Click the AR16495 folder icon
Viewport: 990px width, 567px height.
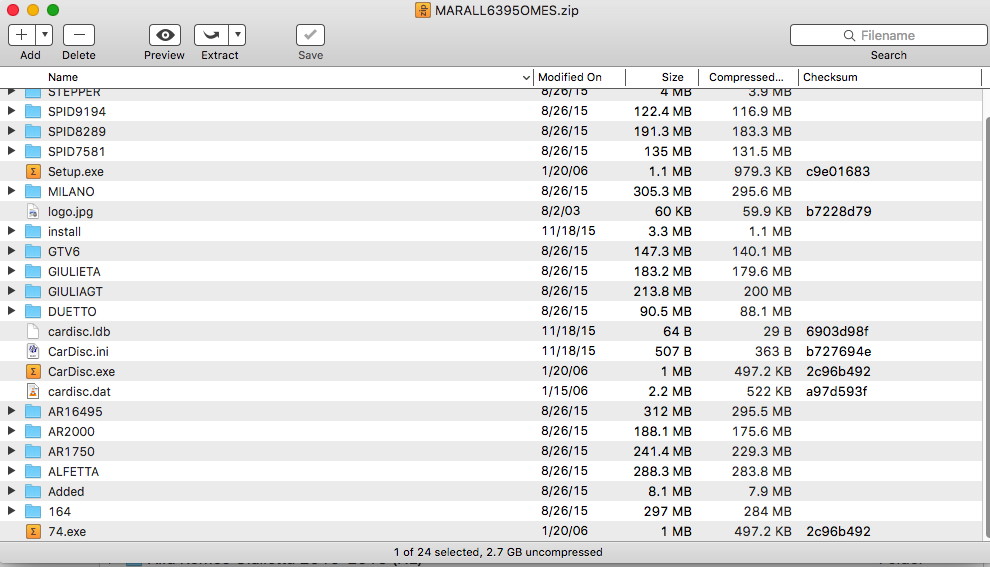pos(33,411)
